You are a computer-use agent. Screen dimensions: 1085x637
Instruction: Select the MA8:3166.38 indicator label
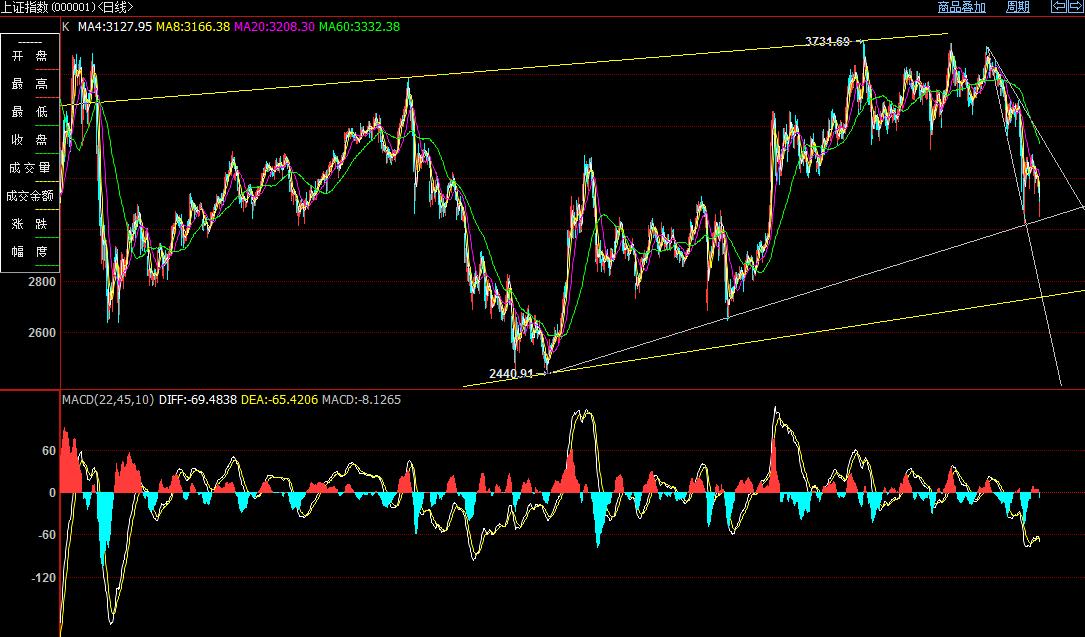pyautogui.click(x=193, y=26)
